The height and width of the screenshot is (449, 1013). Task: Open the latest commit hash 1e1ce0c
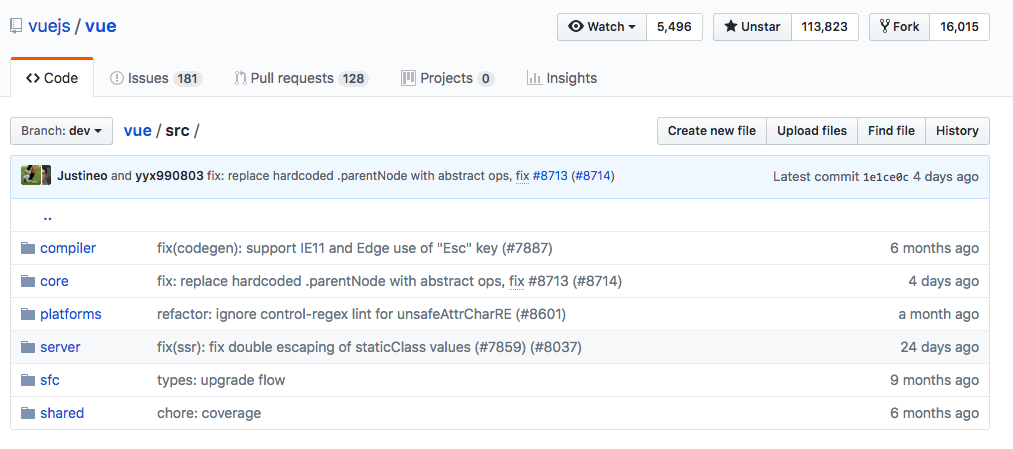[885, 177]
